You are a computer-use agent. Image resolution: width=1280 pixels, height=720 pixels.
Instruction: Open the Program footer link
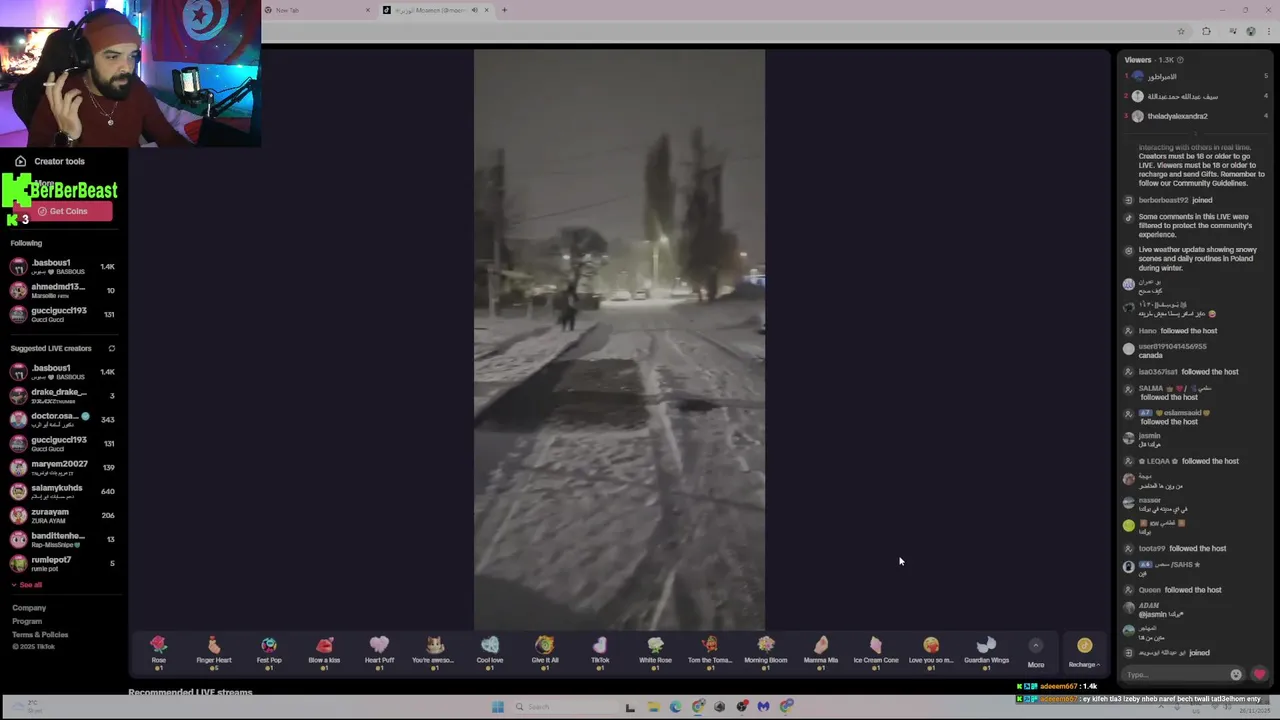tap(27, 621)
